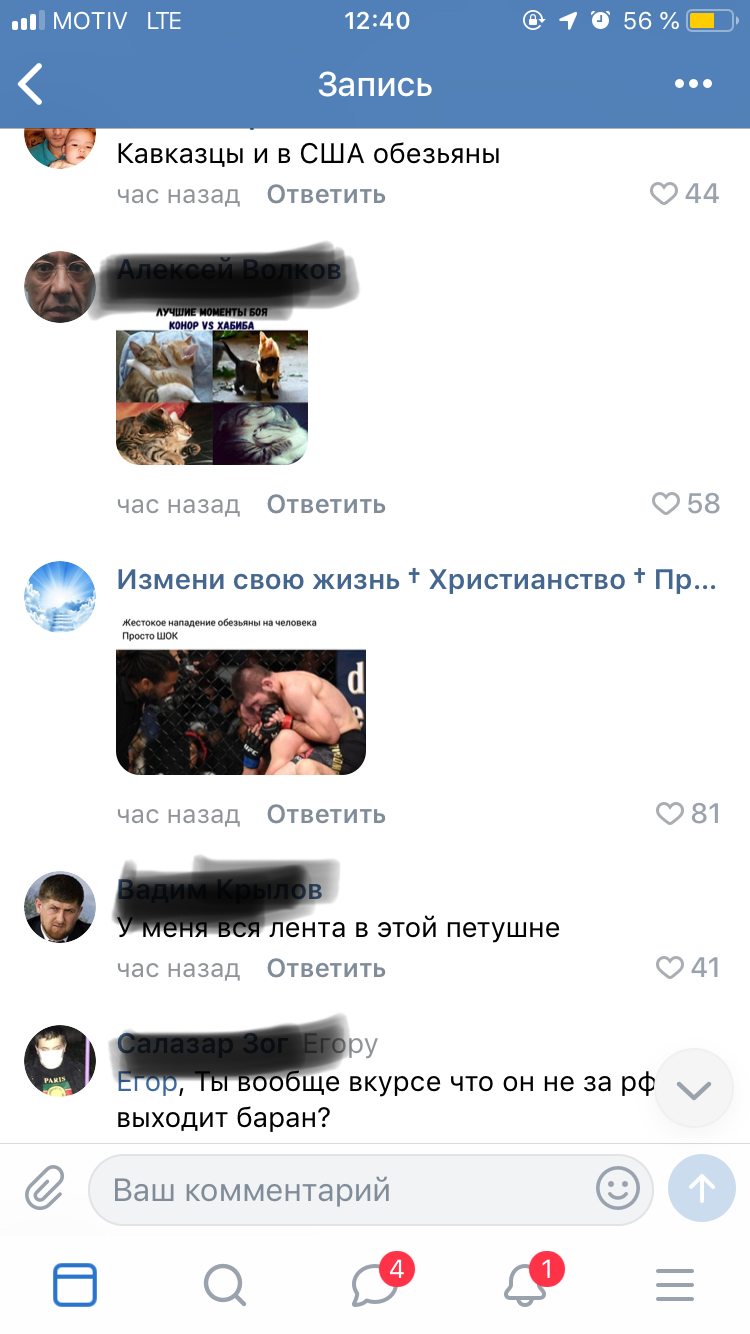Screen dimensions: 750x1334
Task: Tap the paperclip attachment icon
Action: point(44,1189)
